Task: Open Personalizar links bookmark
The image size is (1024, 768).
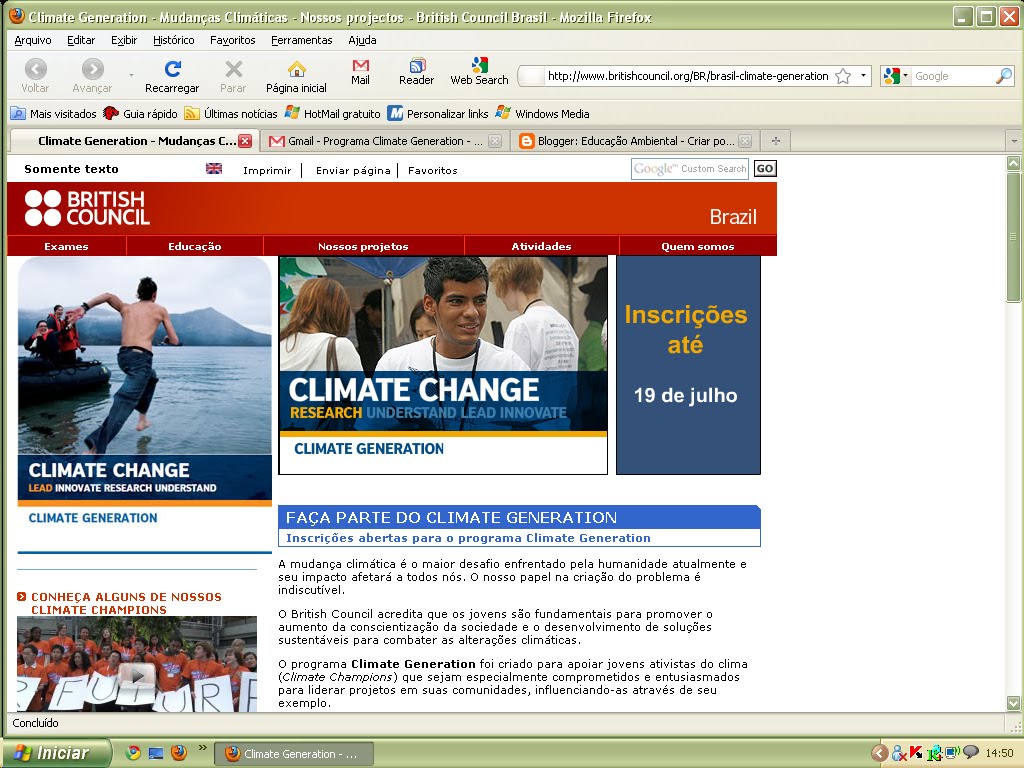Action: coord(438,114)
